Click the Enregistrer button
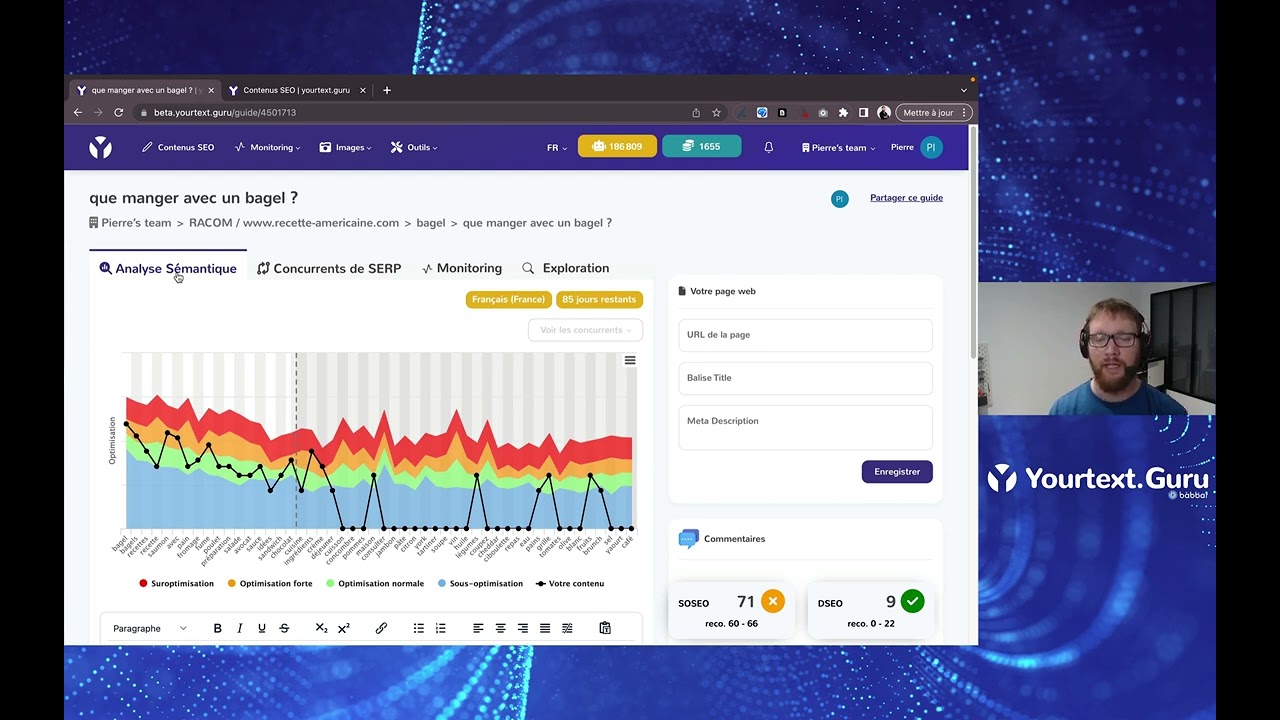The width and height of the screenshot is (1280, 720). (897, 472)
